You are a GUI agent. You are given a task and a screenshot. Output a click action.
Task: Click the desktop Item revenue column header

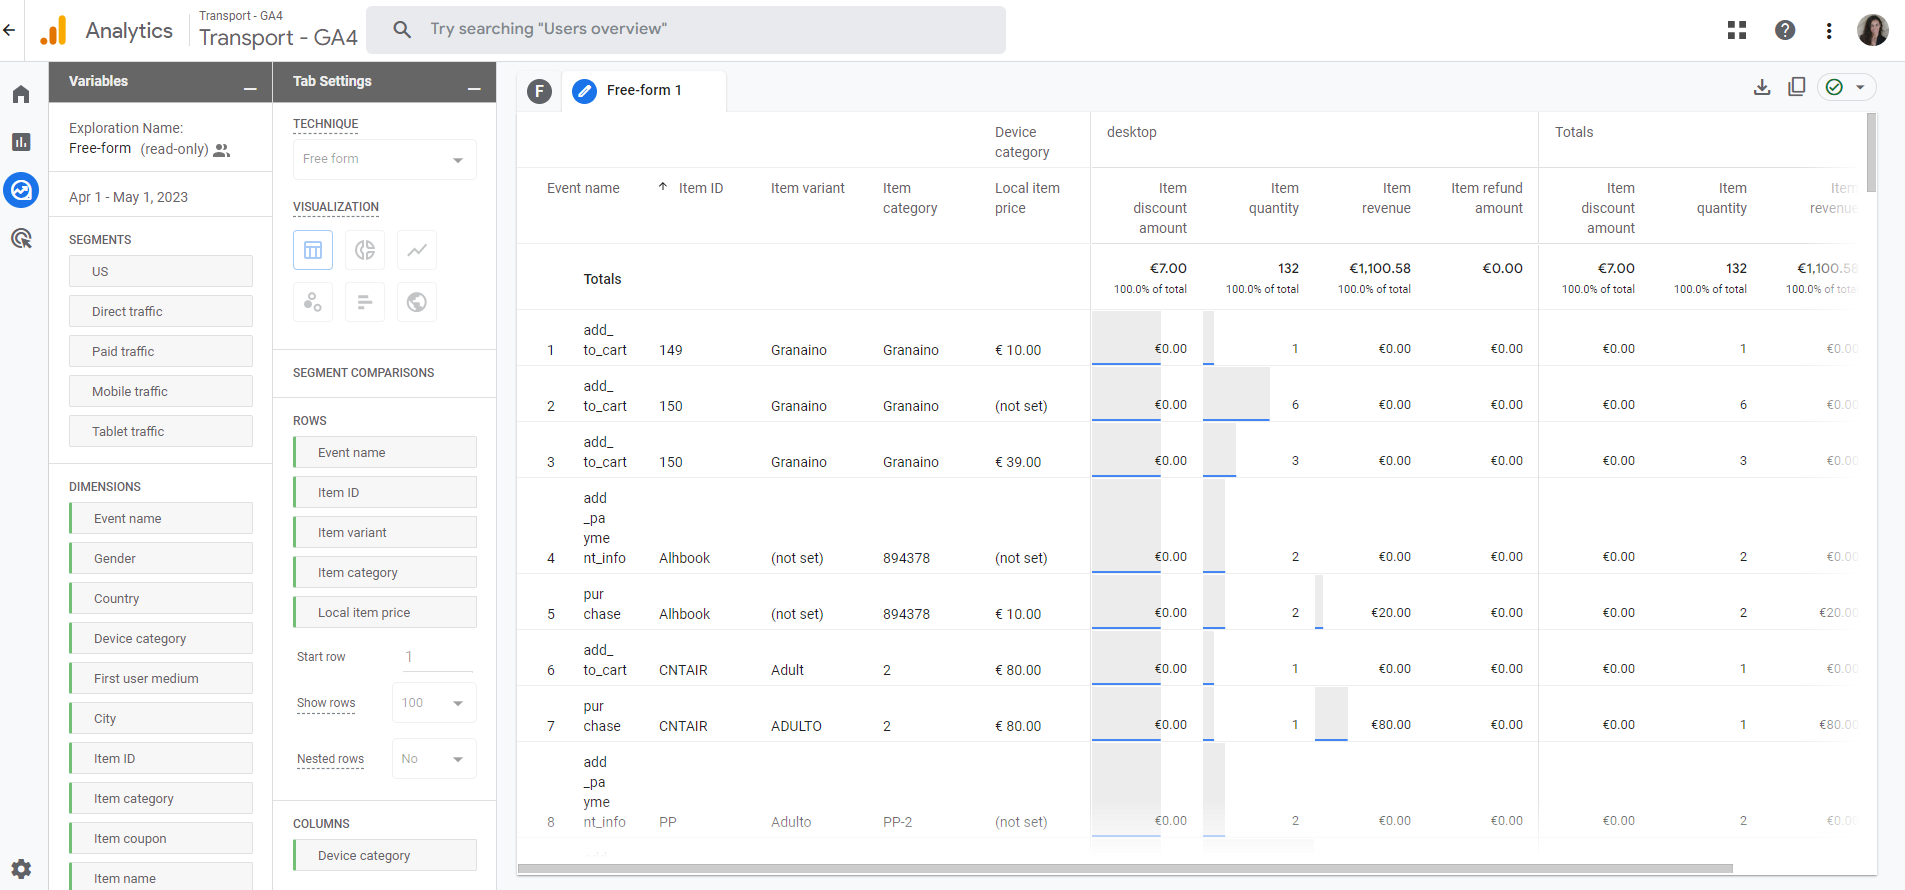[x=1386, y=198]
